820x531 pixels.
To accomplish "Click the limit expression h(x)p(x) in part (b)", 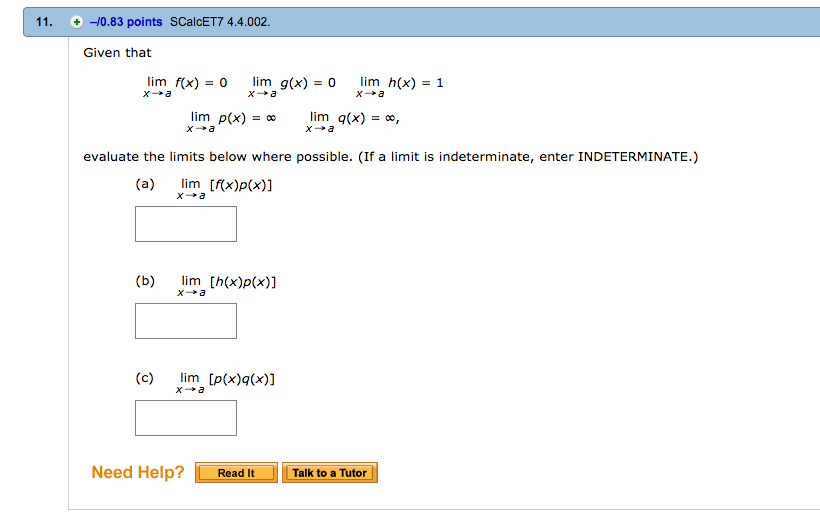I will pyautogui.click(x=226, y=286).
